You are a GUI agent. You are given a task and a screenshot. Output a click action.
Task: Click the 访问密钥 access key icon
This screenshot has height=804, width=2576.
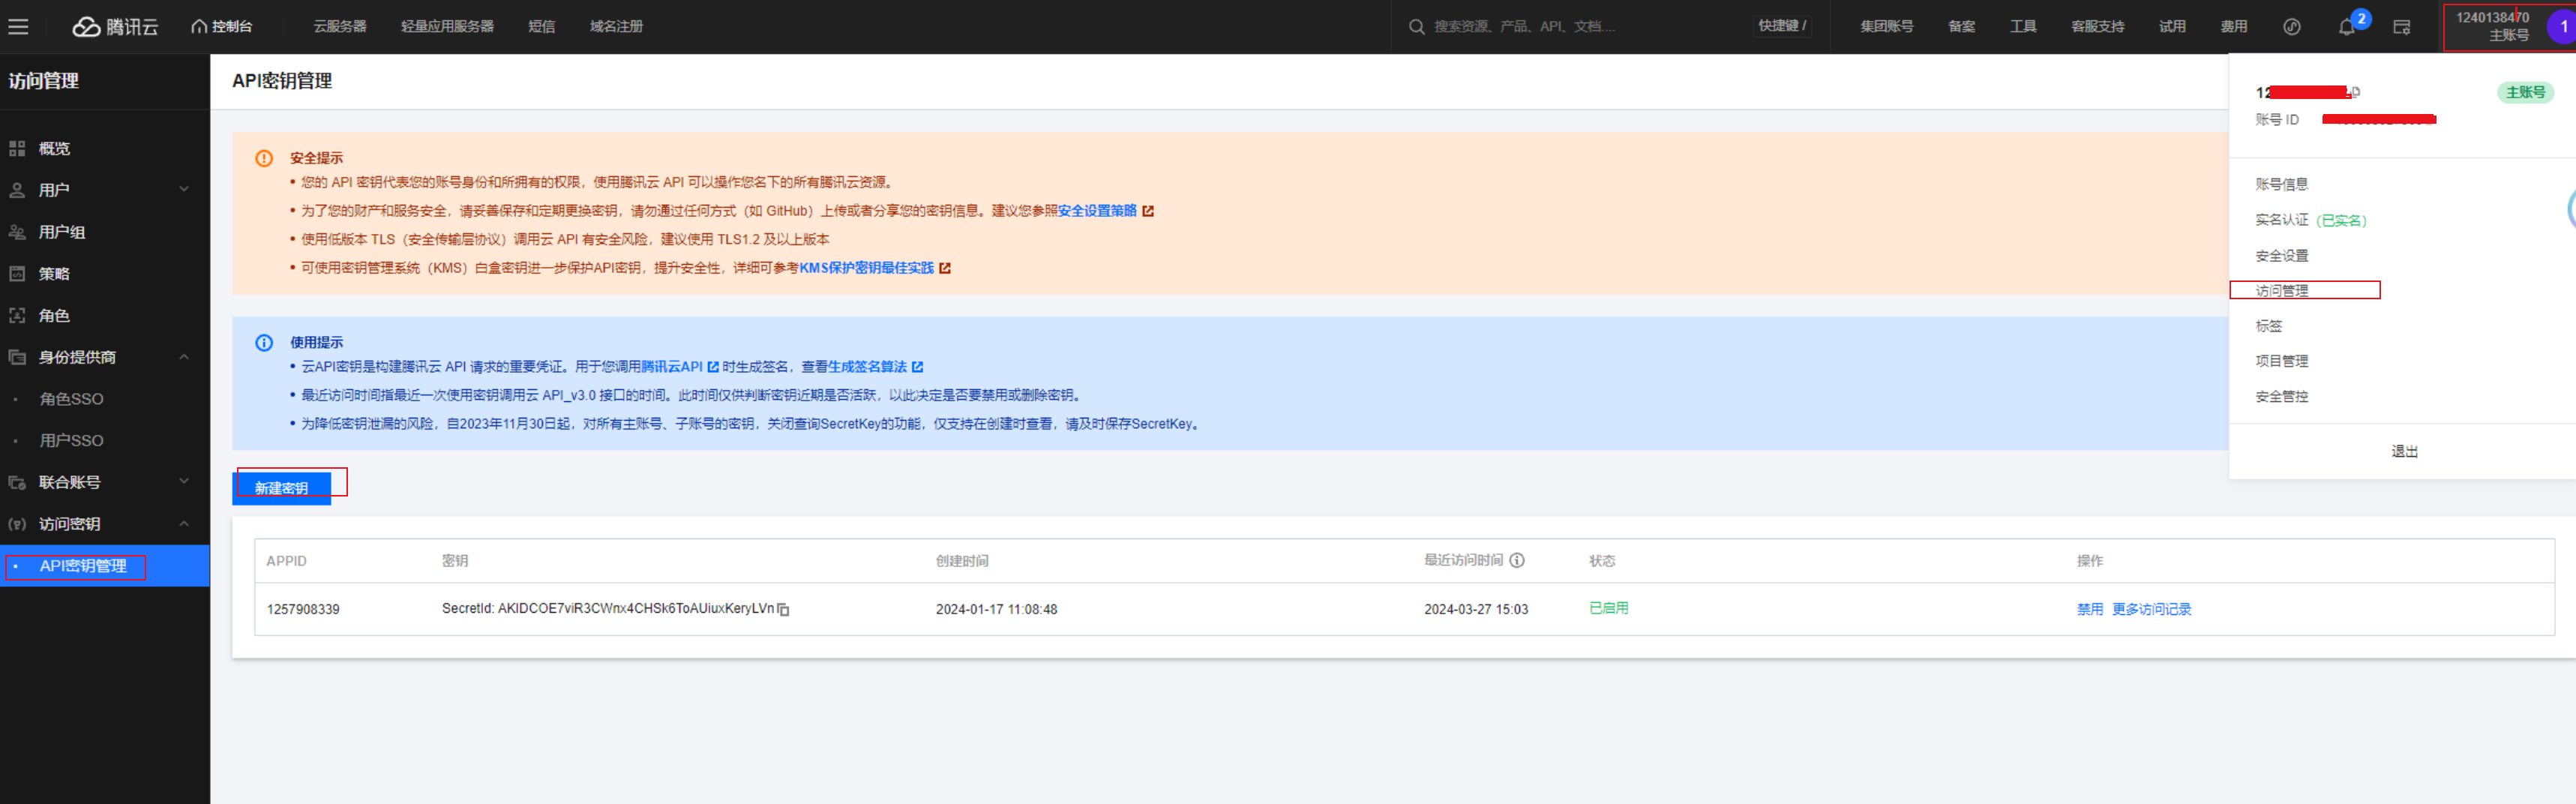[17, 524]
